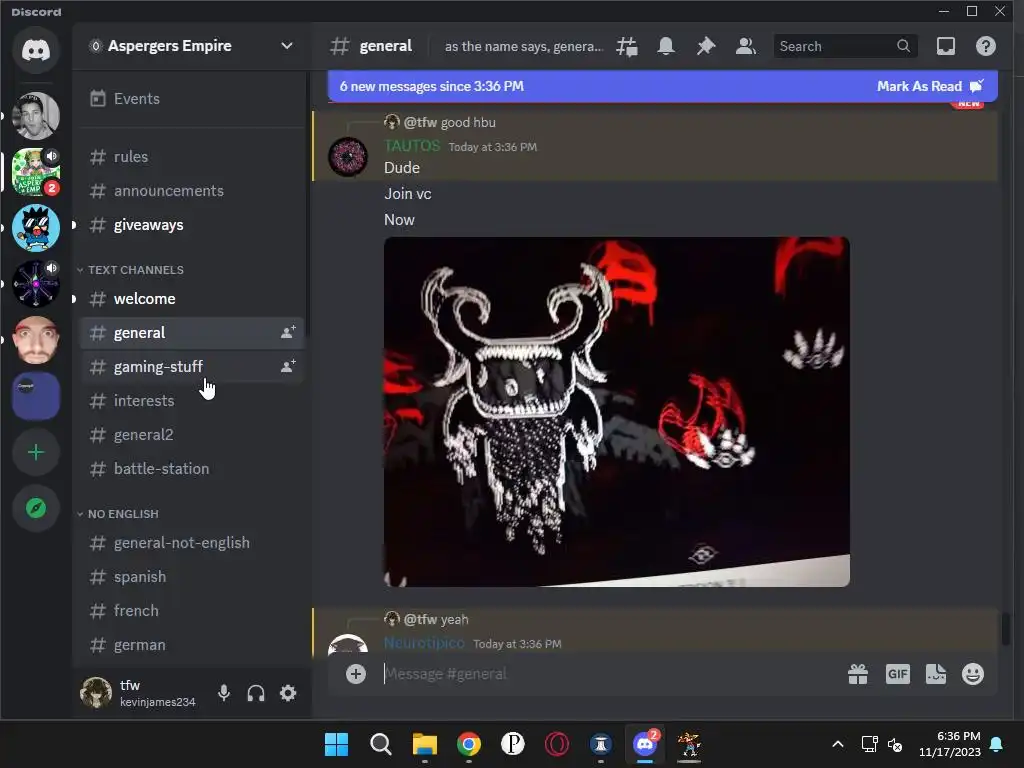Open User Settings gear
Screen dimensions: 1024x768
(288, 693)
